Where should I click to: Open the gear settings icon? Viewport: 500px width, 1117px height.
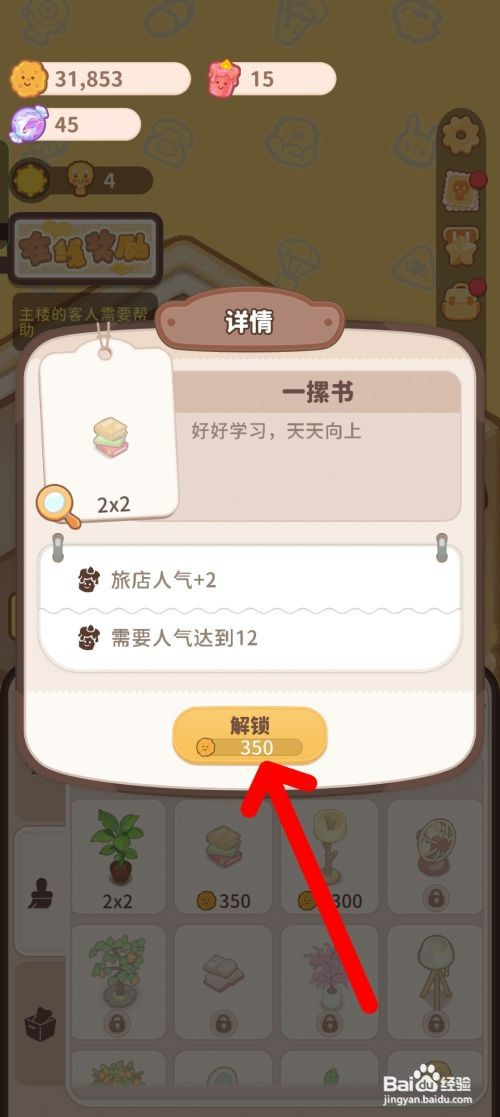460,135
